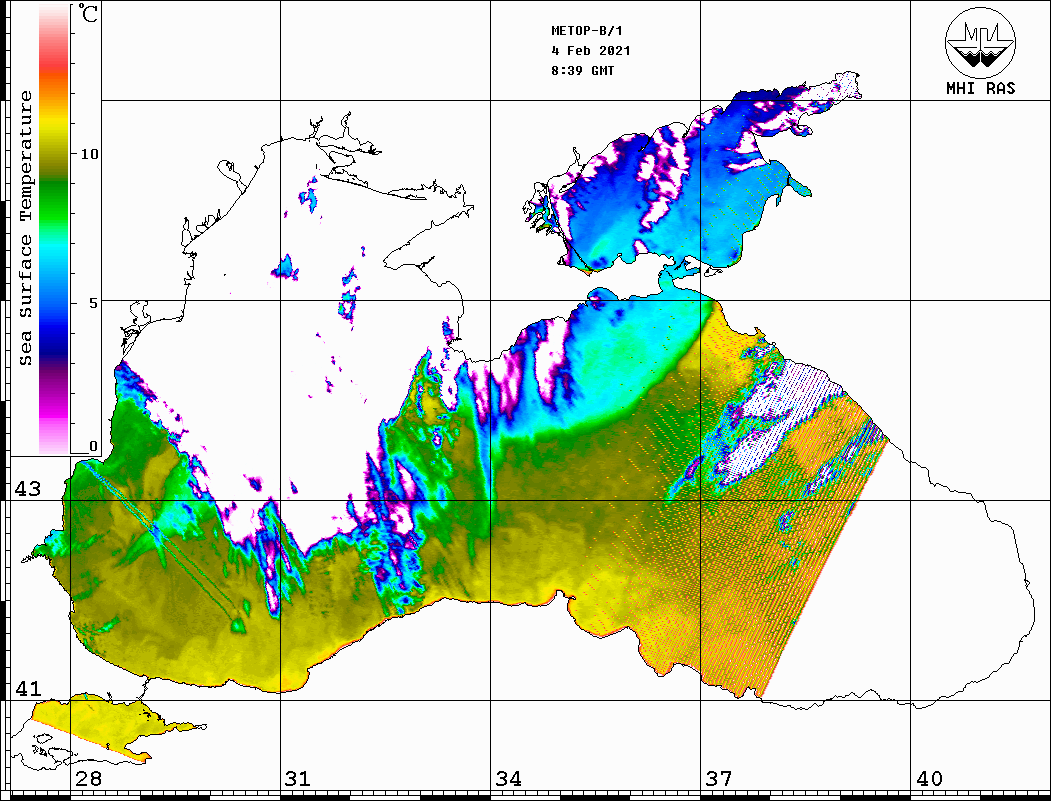1051x801 pixels.
Task: Click the longitude label "40"
Action: pyautogui.click(x=929, y=779)
